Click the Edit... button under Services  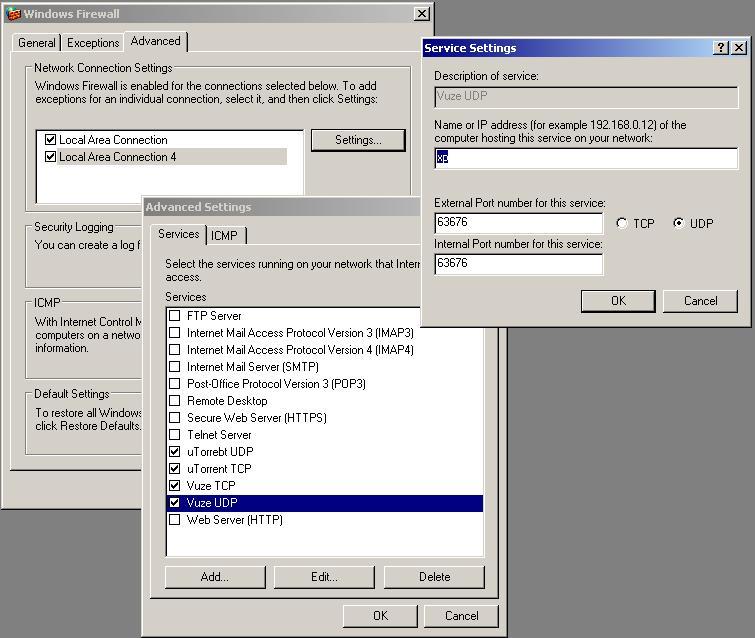(x=324, y=577)
